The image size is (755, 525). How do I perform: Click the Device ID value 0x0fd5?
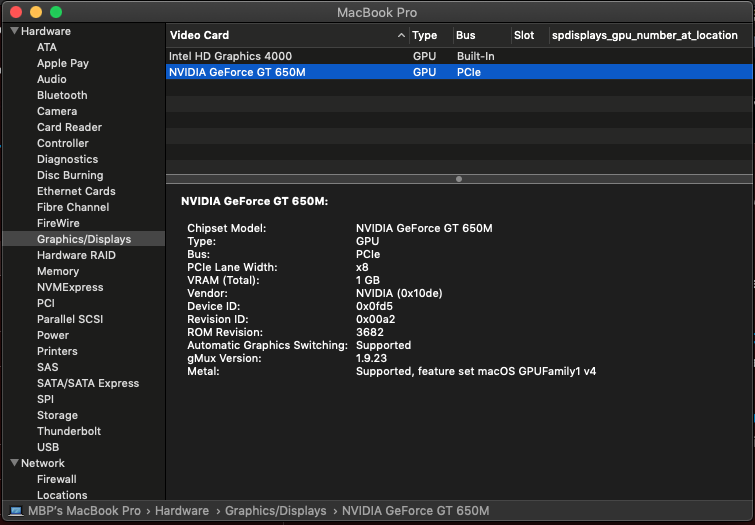point(374,306)
